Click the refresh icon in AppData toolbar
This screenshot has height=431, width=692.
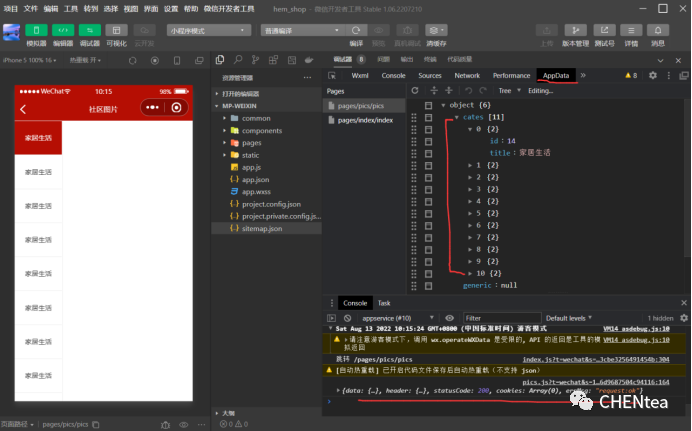(x=415, y=90)
